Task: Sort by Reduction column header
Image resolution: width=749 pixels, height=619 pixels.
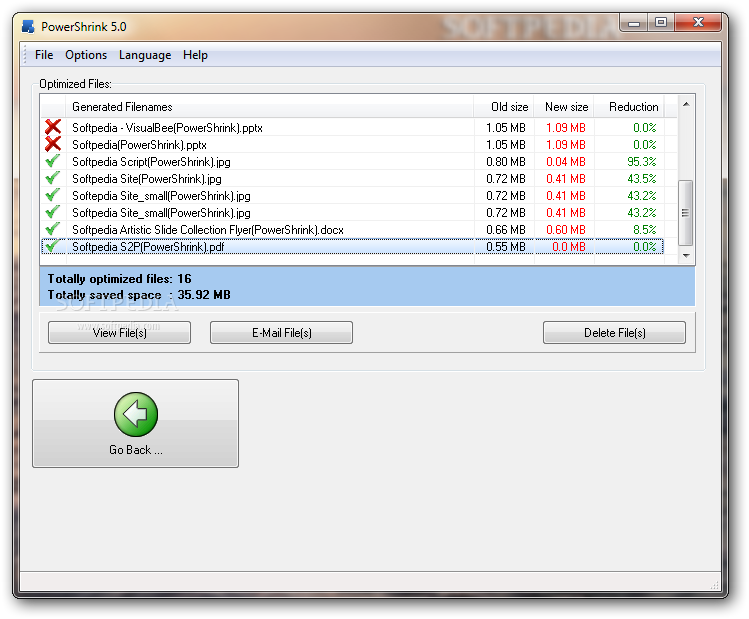Action: tap(629, 107)
